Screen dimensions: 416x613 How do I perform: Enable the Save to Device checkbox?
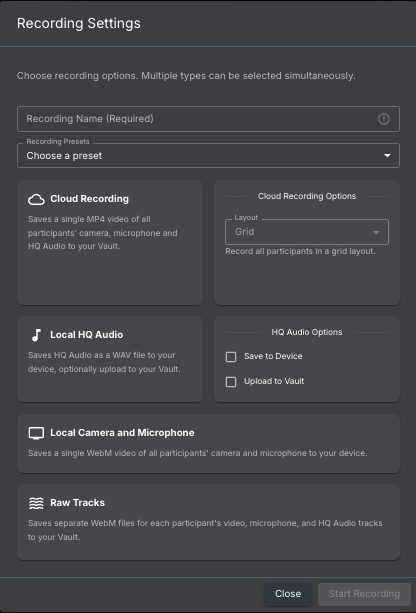[x=231, y=357]
